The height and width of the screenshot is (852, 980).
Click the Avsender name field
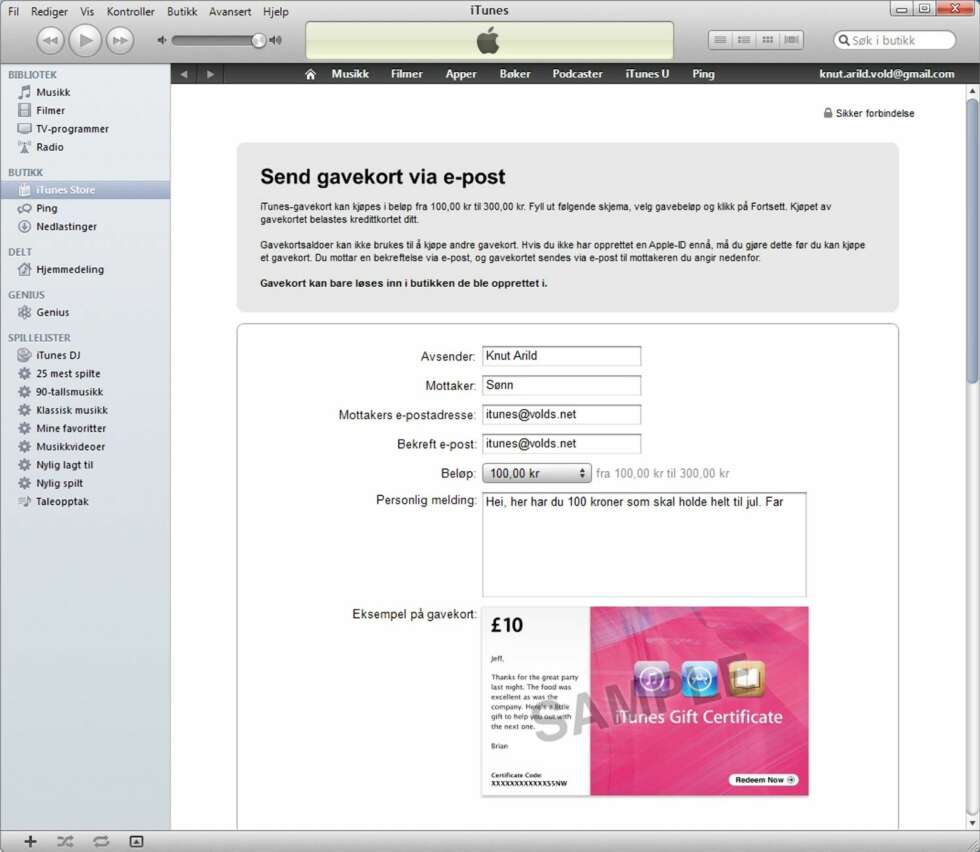coord(561,356)
